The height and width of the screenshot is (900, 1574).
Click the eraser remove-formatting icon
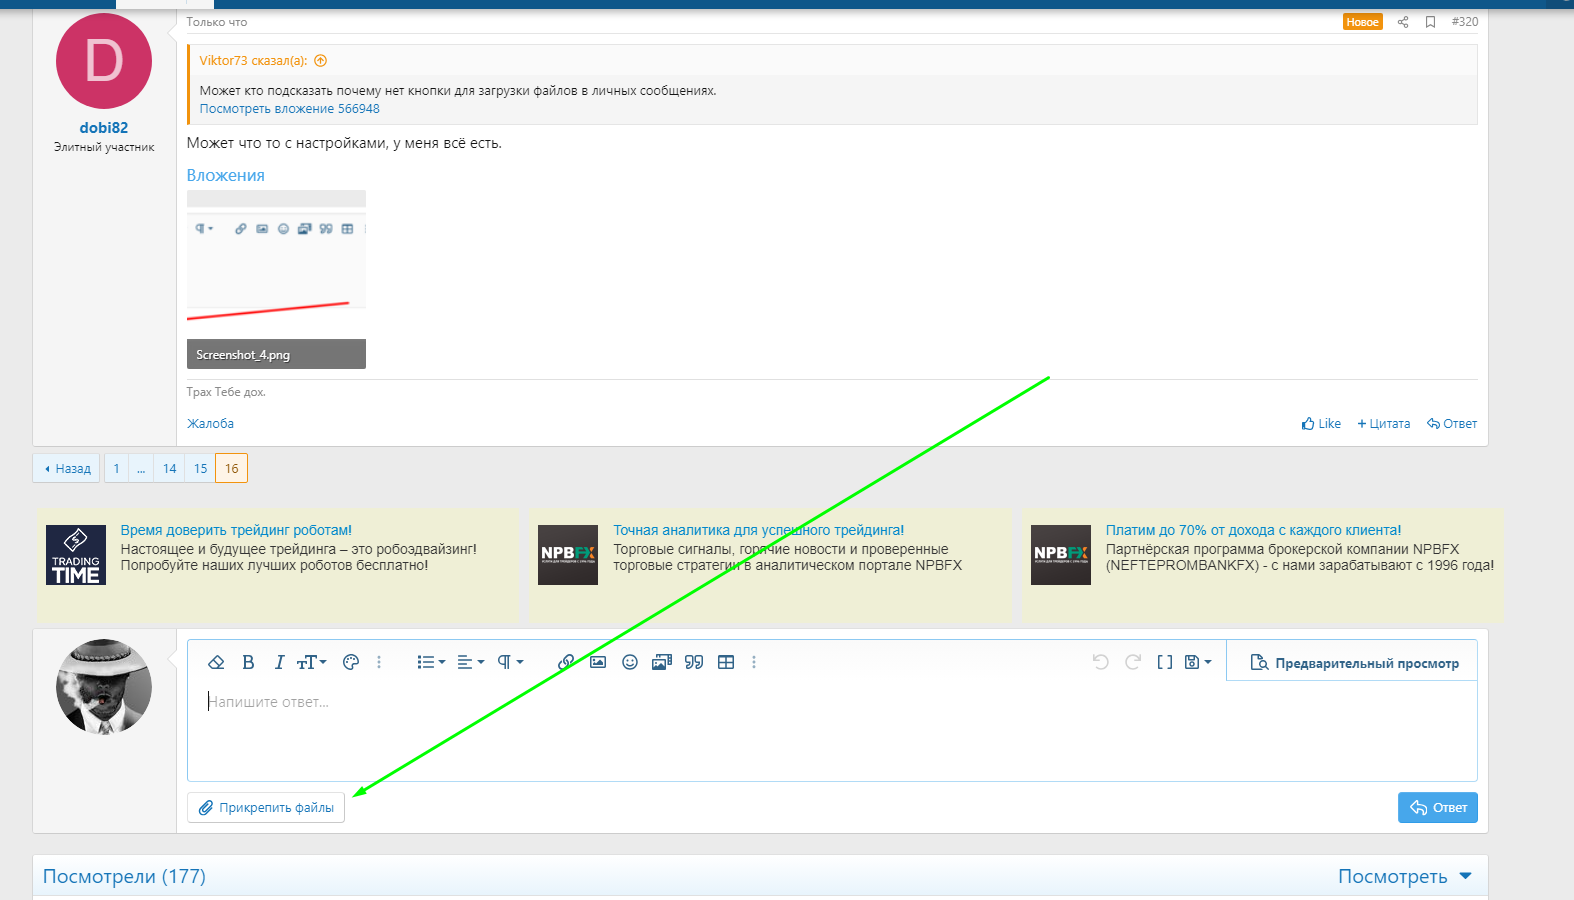point(216,662)
